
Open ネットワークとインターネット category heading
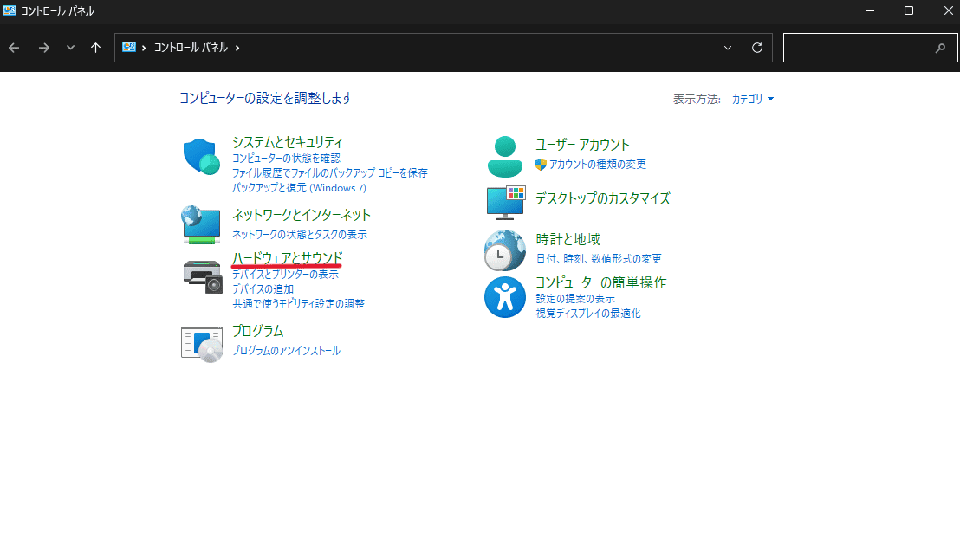(301, 215)
